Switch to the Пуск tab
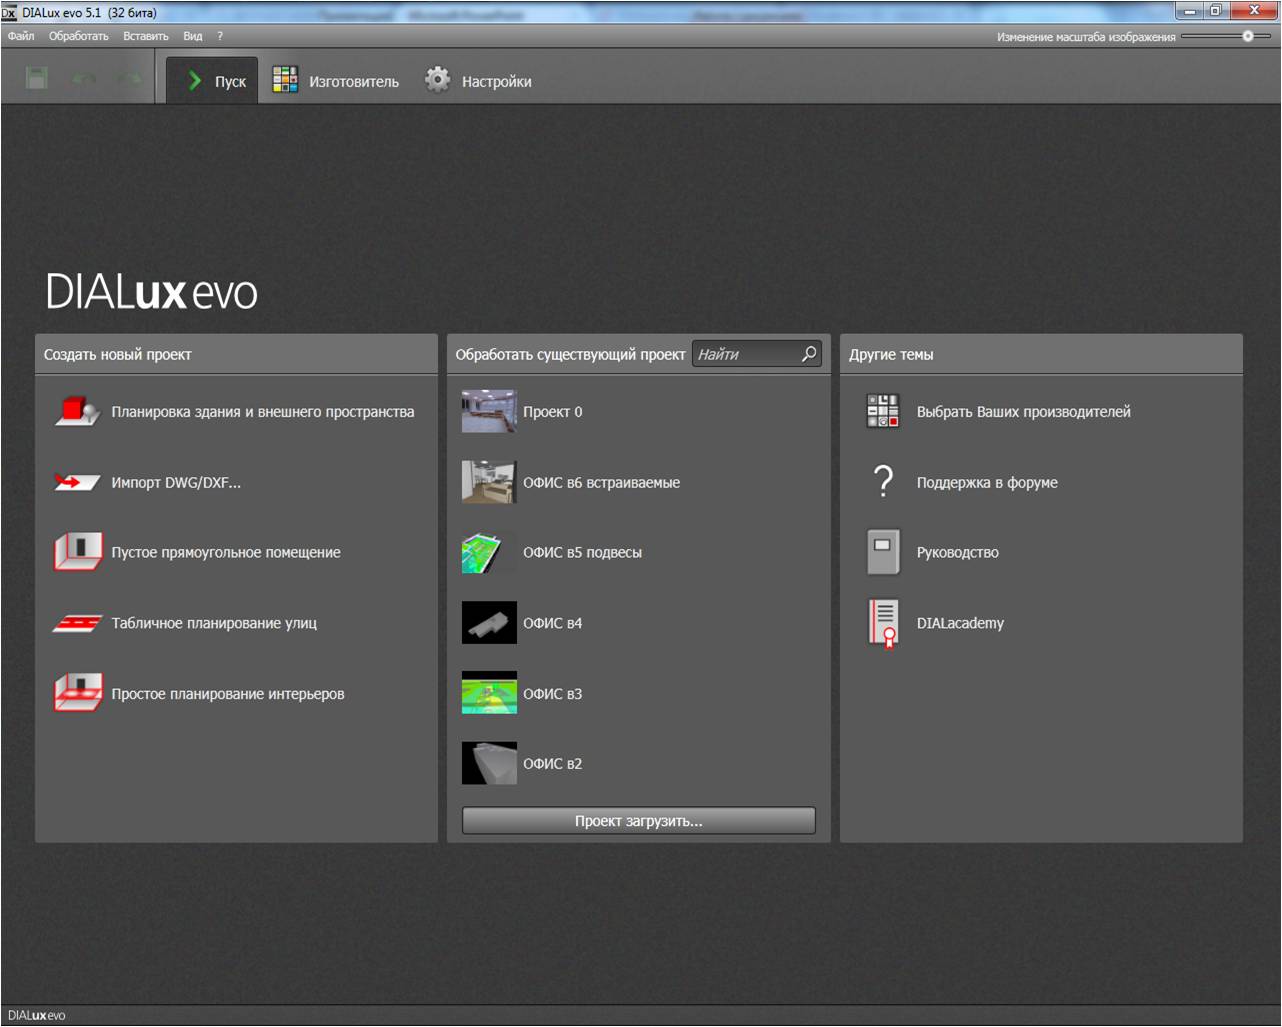Screen dimensions: 1282x1027 [x=213, y=81]
